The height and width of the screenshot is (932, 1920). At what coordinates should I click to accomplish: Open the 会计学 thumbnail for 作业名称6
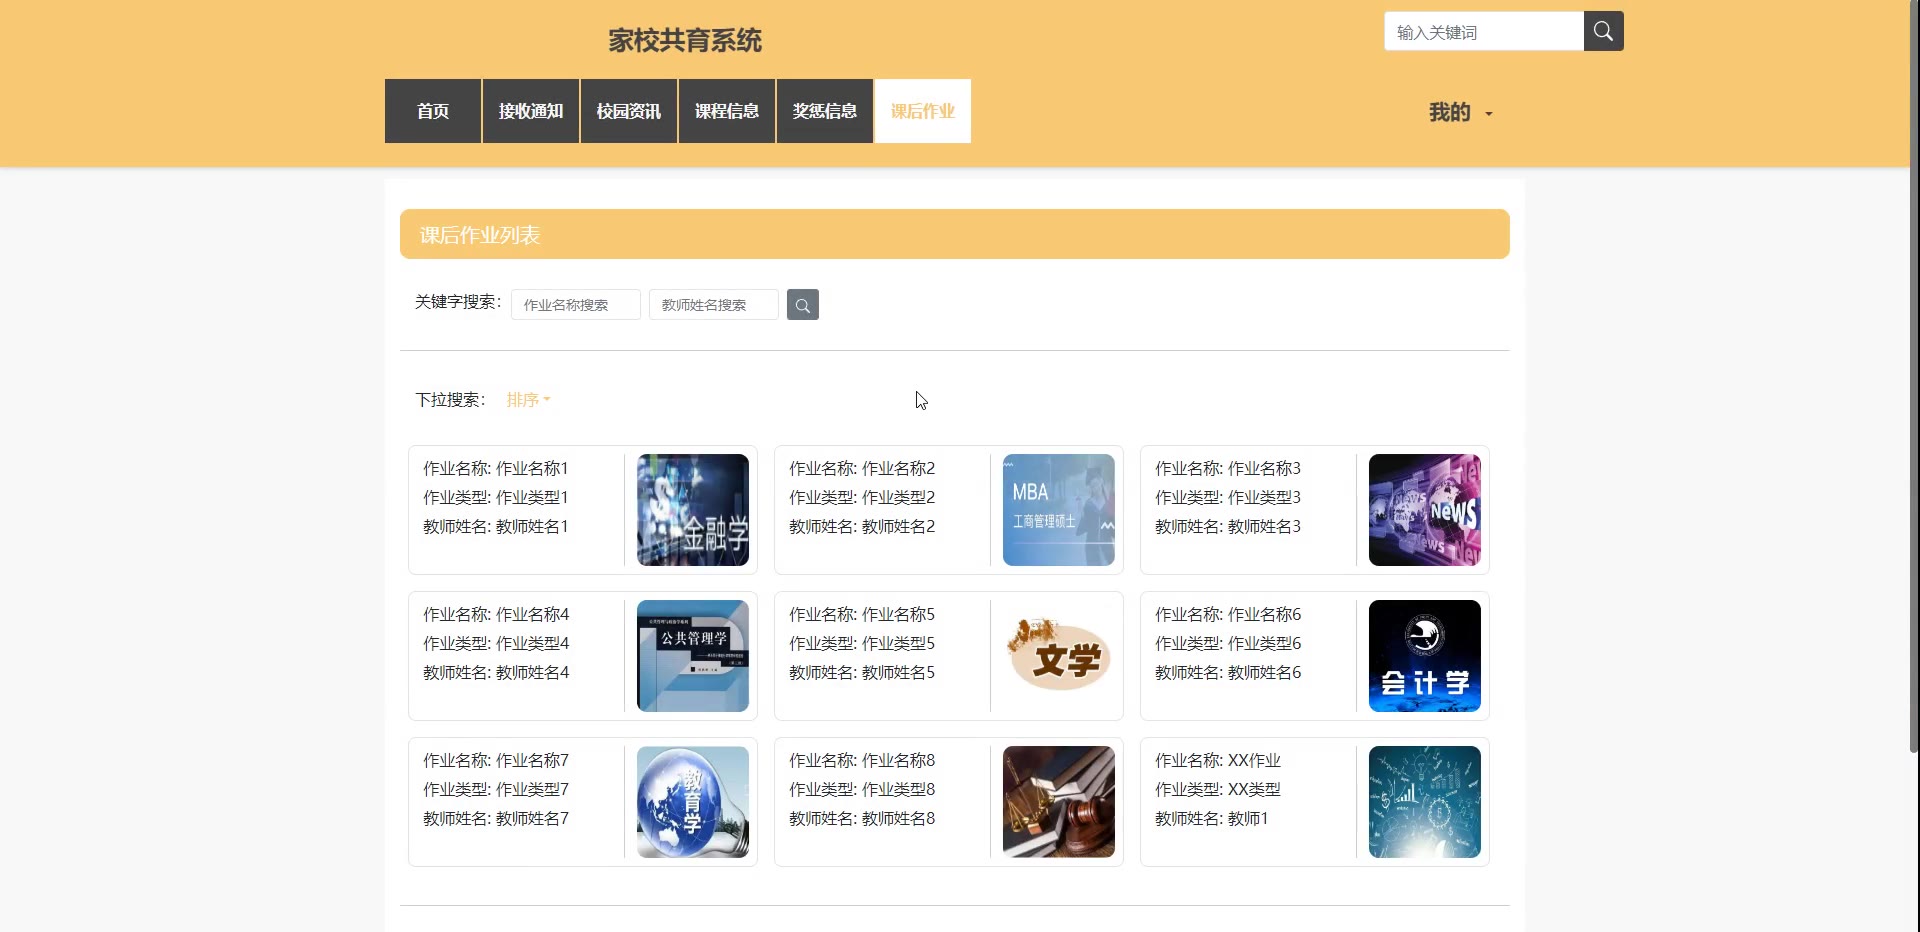(x=1425, y=656)
